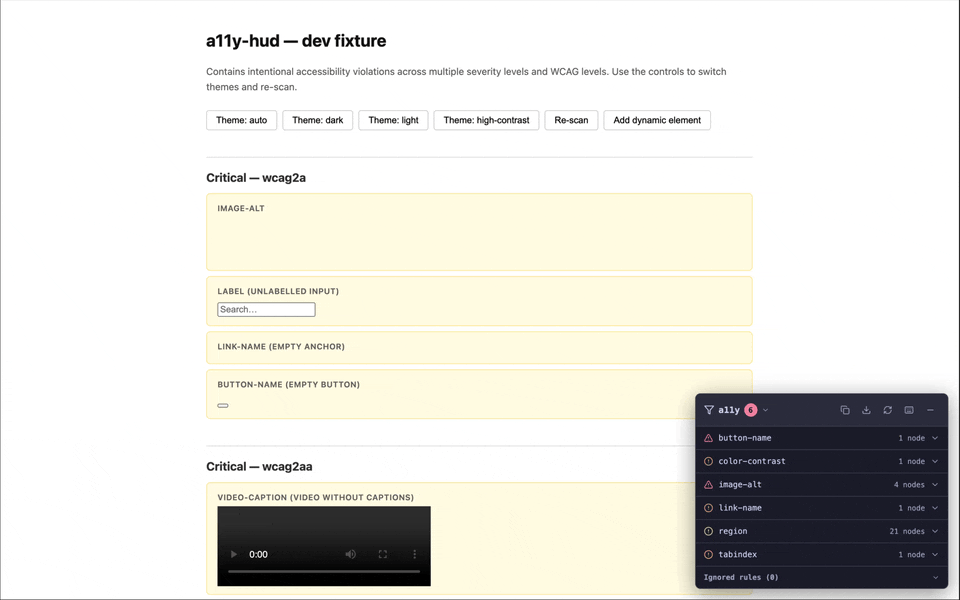Expand the region rule chevron
This screenshot has width=960, height=600.
click(x=935, y=531)
